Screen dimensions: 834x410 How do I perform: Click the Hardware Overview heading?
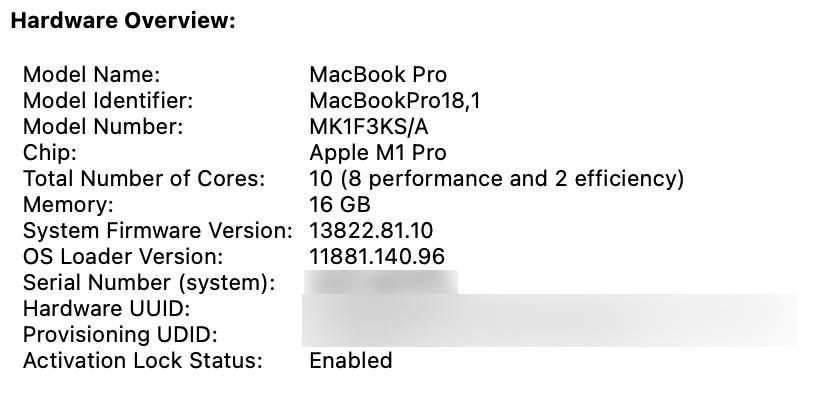click(123, 22)
